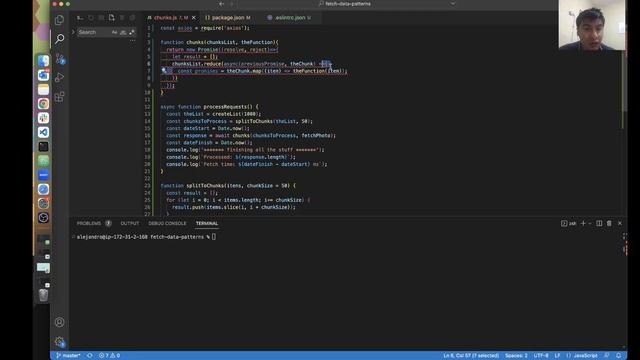Open the Explorer view in activity bar
Viewport: 640px width, 360px height.
click(x=60, y=20)
